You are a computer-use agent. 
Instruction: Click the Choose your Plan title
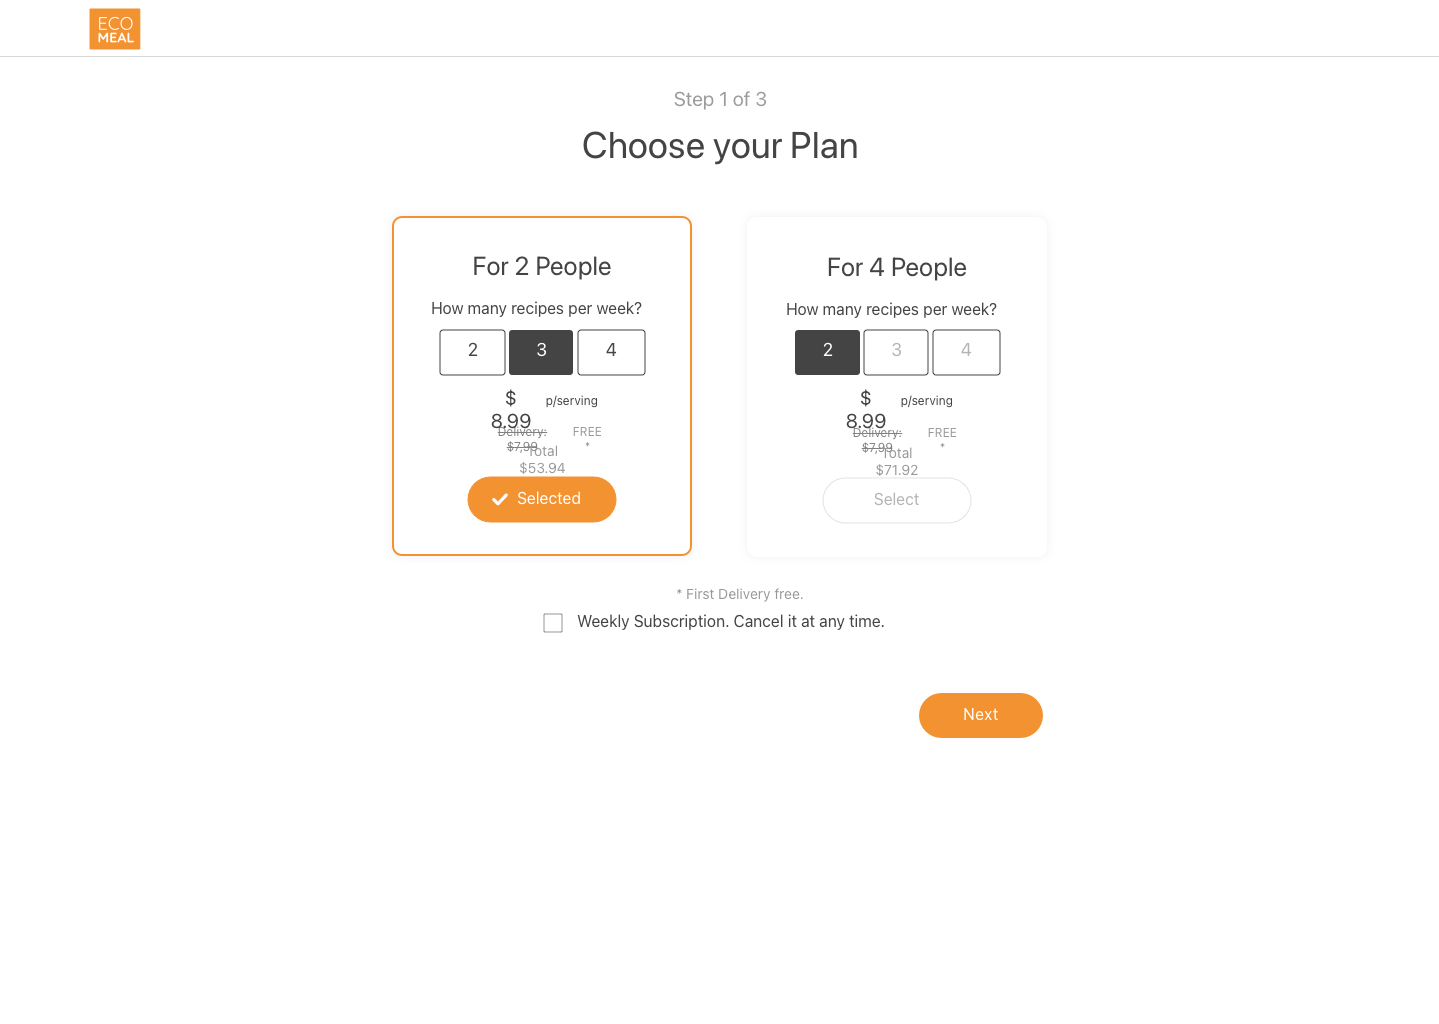tap(720, 146)
